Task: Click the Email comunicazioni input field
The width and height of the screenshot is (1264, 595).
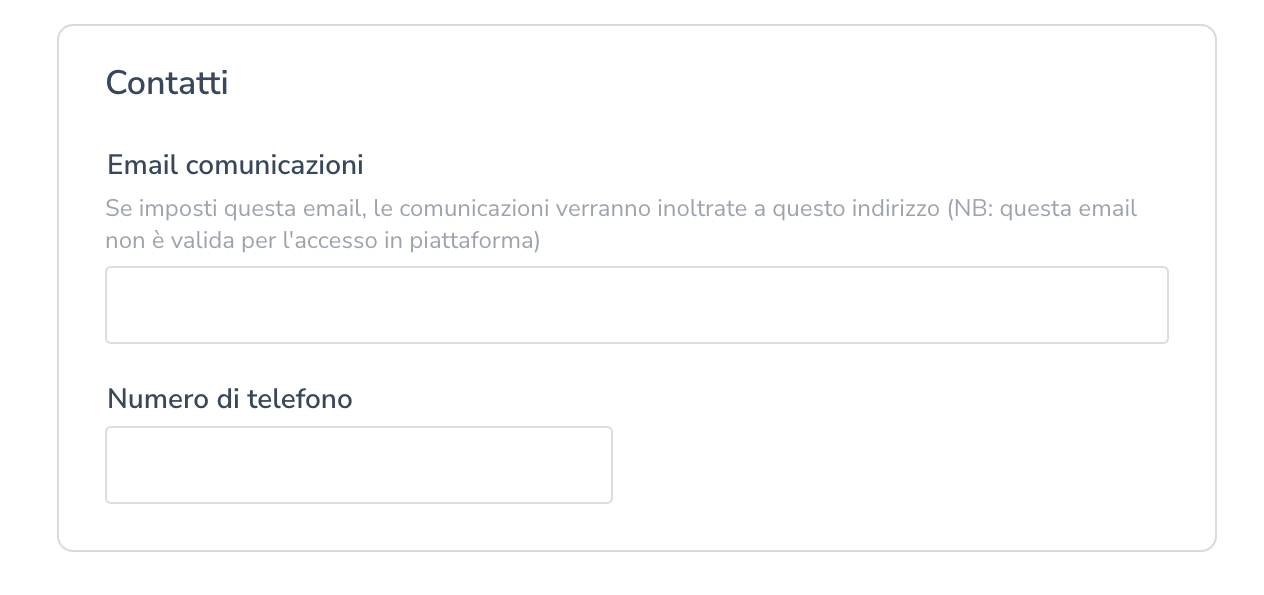Action: pyautogui.click(x=636, y=305)
